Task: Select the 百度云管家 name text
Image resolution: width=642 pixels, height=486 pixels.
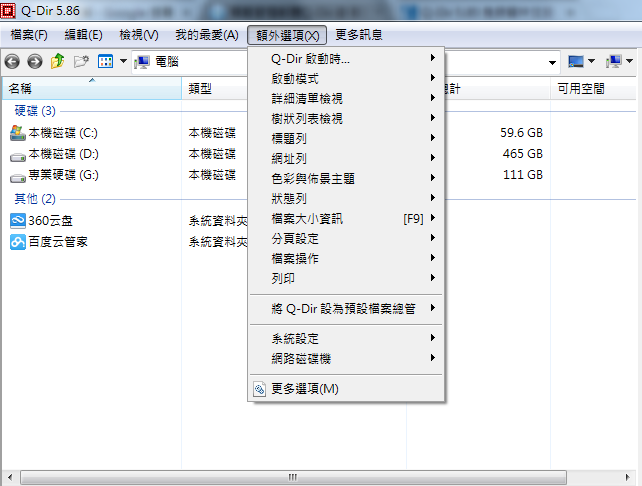Action: point(58,242)
